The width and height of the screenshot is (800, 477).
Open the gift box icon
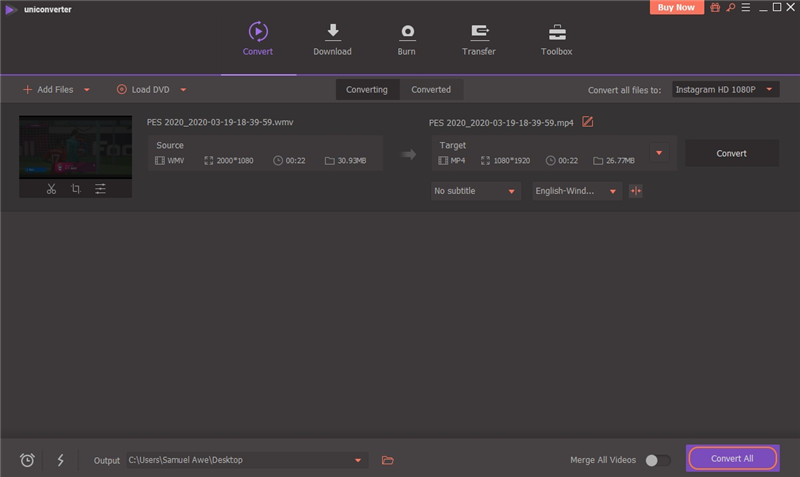tap(715, 7)
